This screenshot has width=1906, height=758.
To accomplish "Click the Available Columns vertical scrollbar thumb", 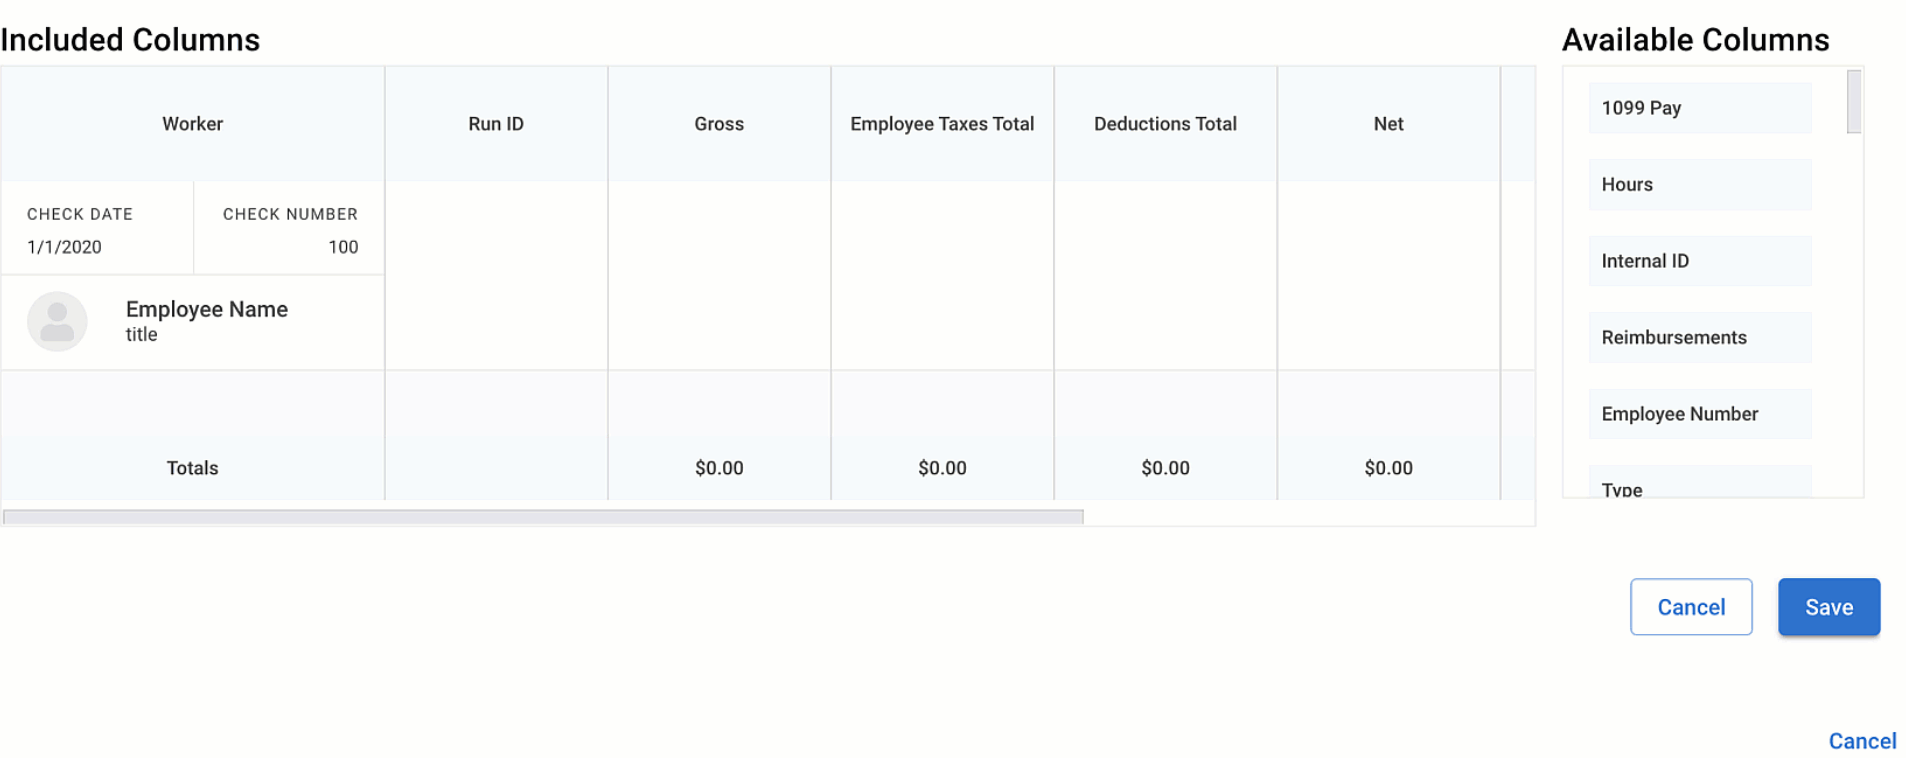I will pyautogui.click(x=1853, y=101).
